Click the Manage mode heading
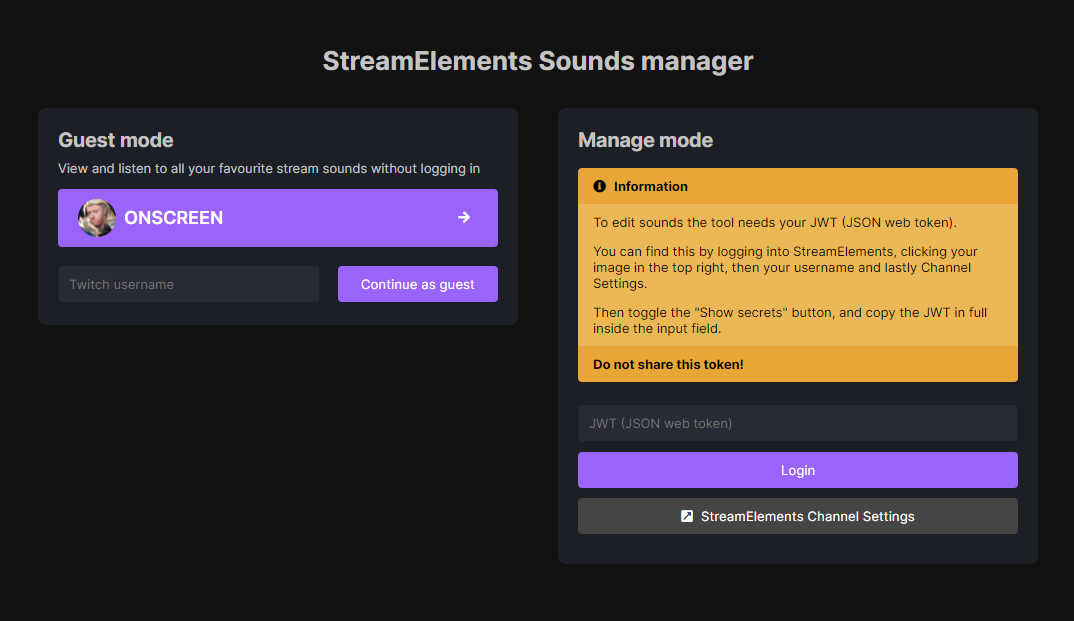Image resolution: width=1074 pixels, height=621 pixels. coord(645,140)
